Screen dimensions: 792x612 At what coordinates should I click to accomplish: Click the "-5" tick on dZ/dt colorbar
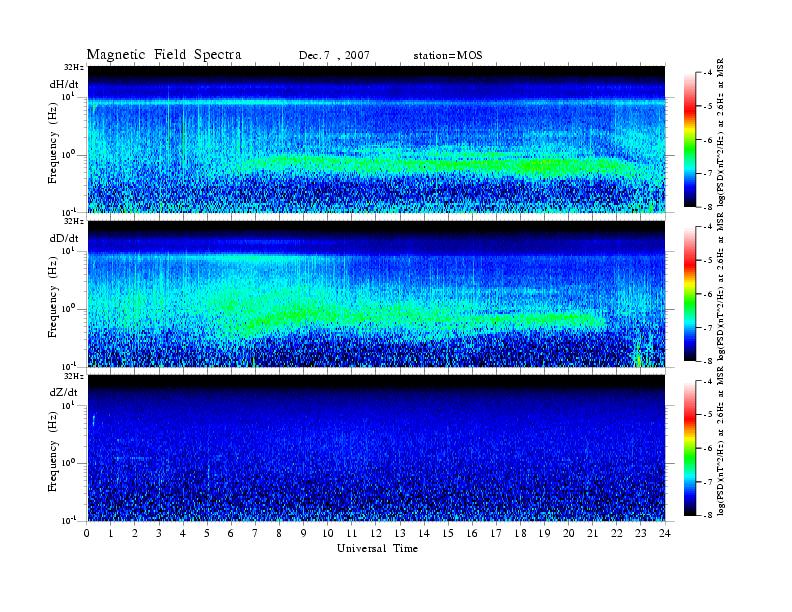[708, 415]
